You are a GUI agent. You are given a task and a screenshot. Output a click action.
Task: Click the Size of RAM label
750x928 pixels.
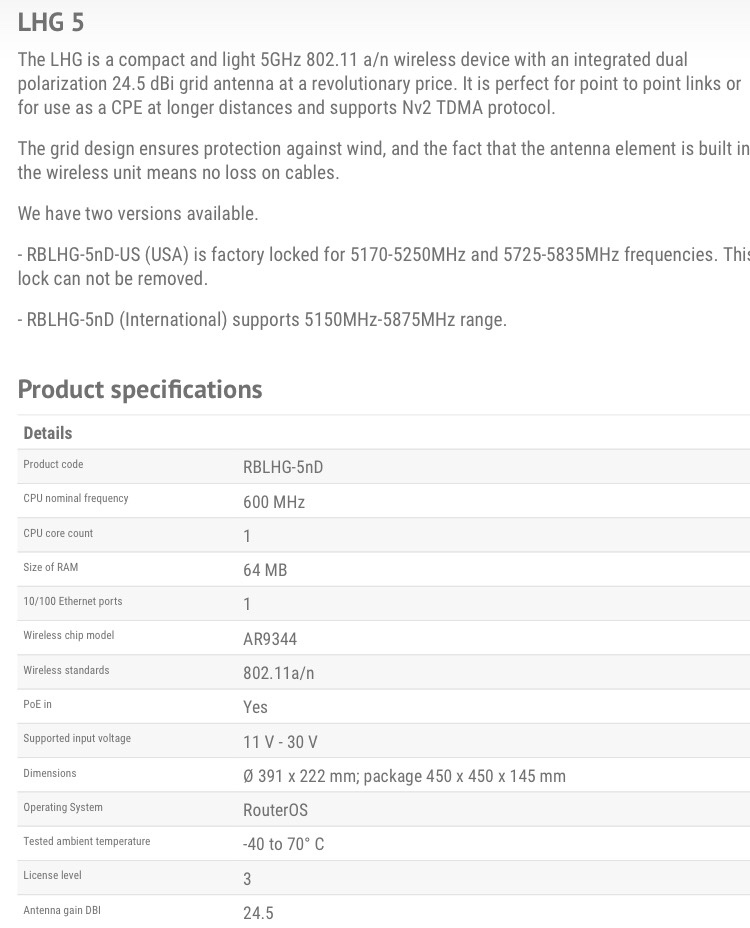pyautogui.click(x=51, y=567)
